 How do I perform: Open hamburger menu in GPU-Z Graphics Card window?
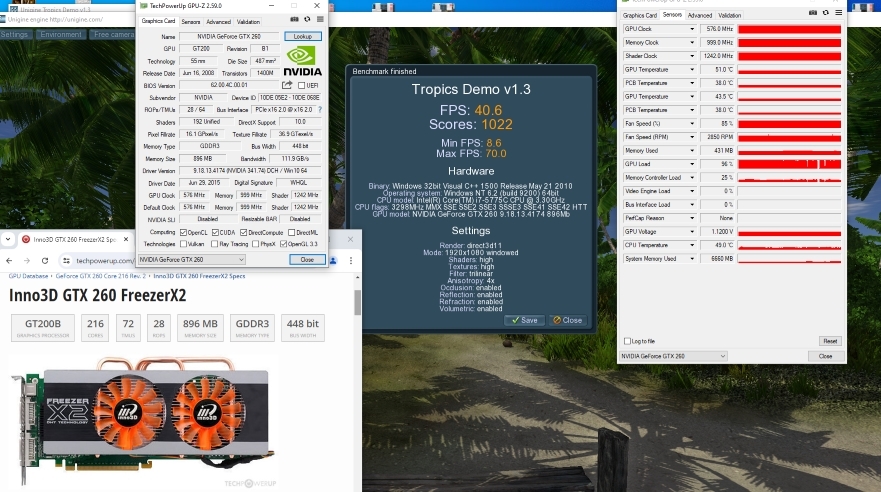[320, 20]
